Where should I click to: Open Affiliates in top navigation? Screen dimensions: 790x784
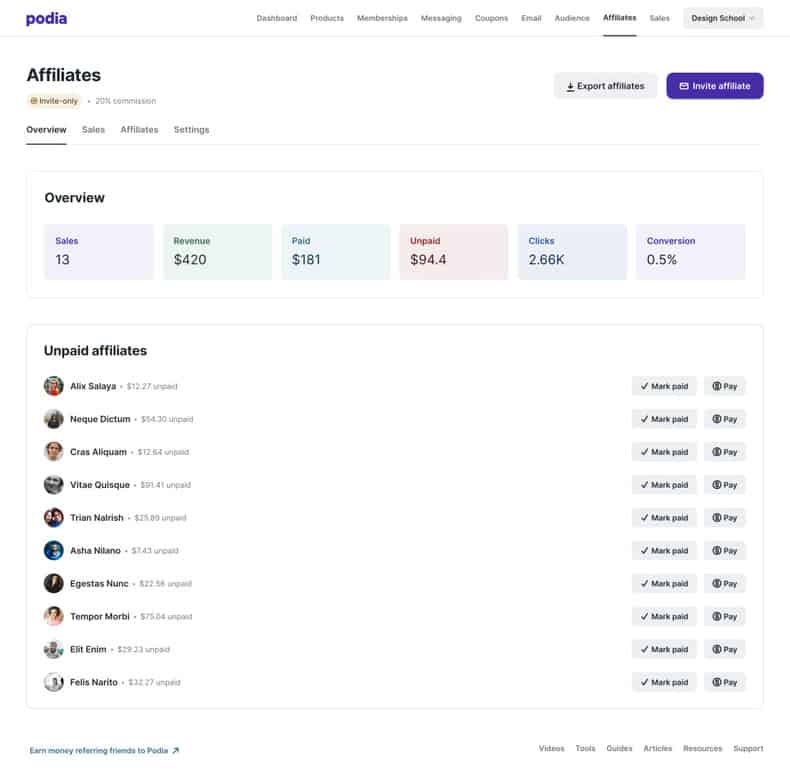point(619,18)
